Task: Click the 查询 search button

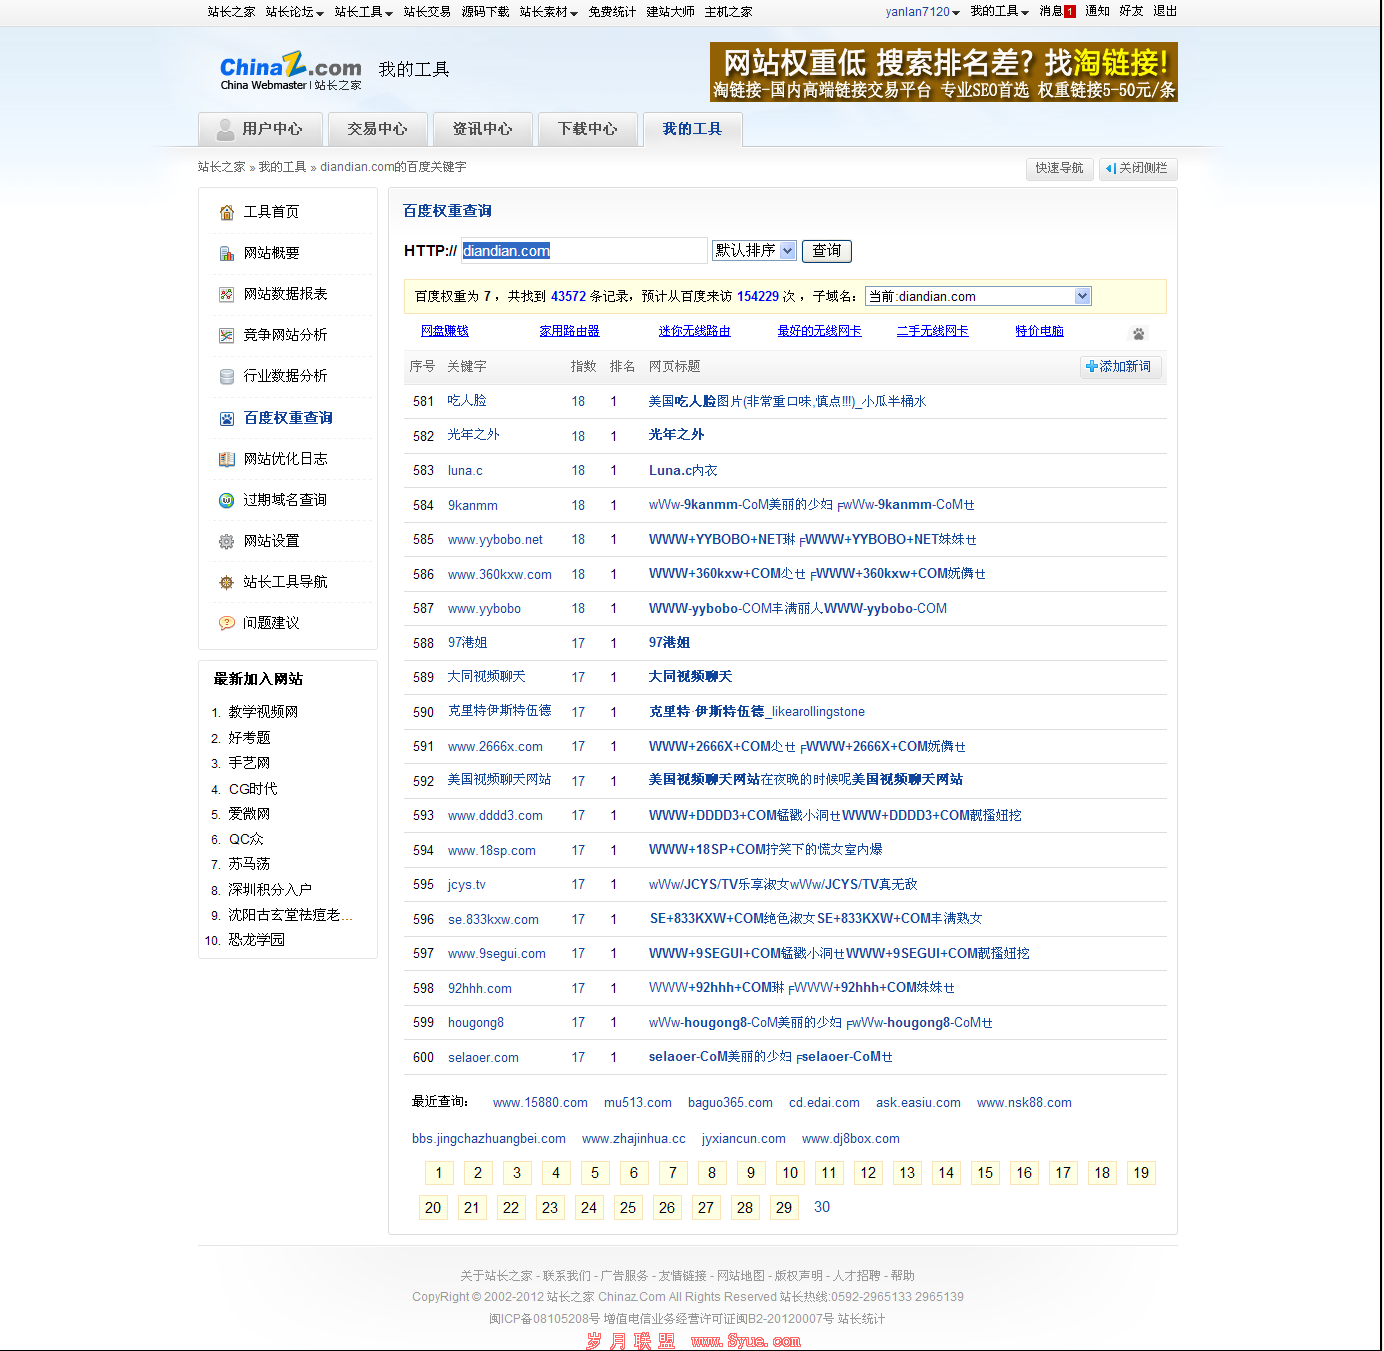Action: click(826, 251)
